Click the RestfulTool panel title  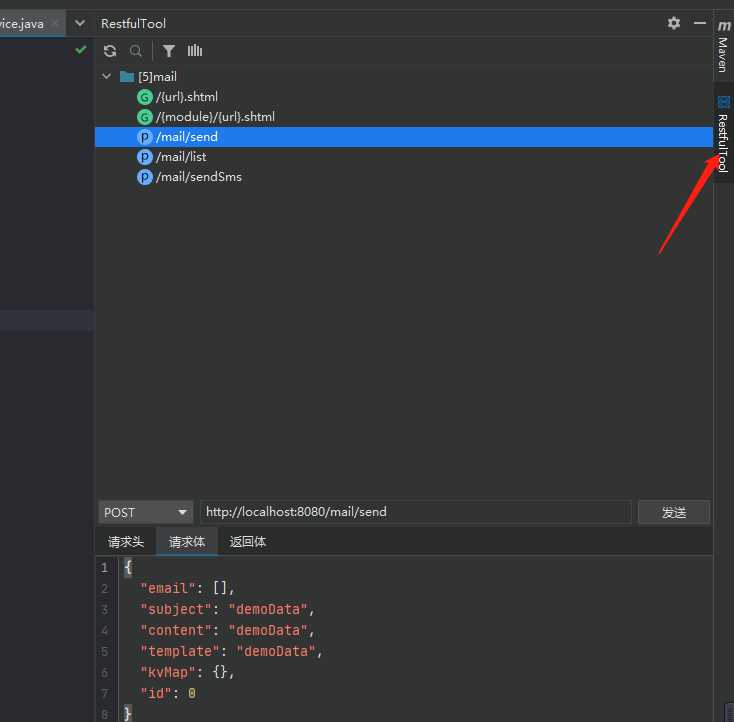[133, 23]
